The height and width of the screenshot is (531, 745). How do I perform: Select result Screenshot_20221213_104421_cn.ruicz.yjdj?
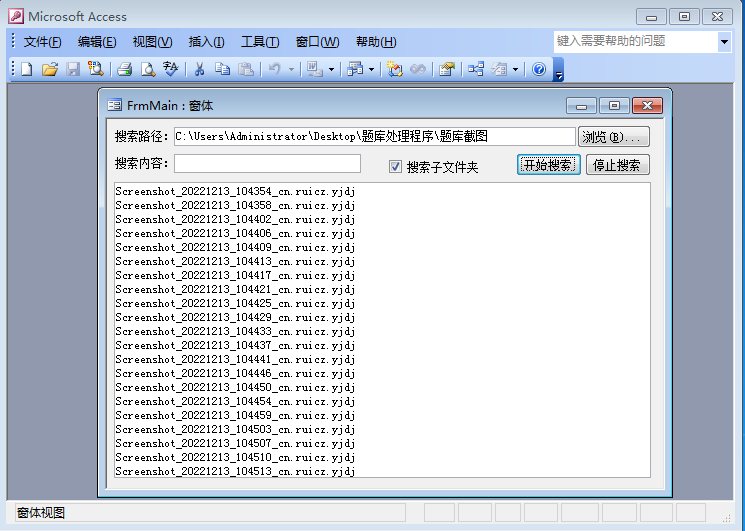[235, 290]
